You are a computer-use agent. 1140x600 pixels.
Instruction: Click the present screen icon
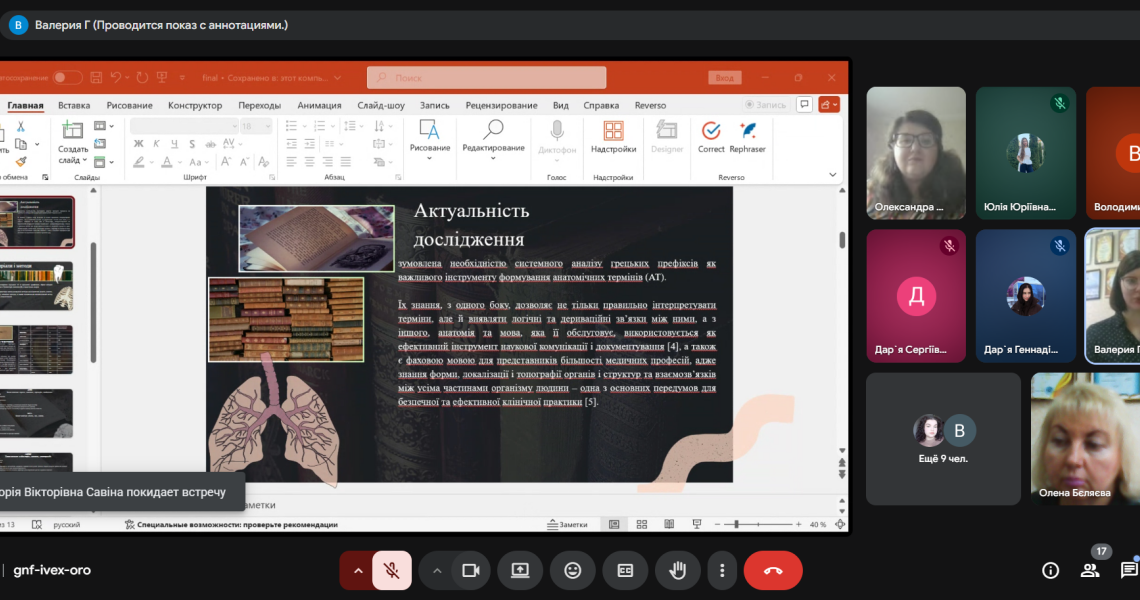pos(520,570)
